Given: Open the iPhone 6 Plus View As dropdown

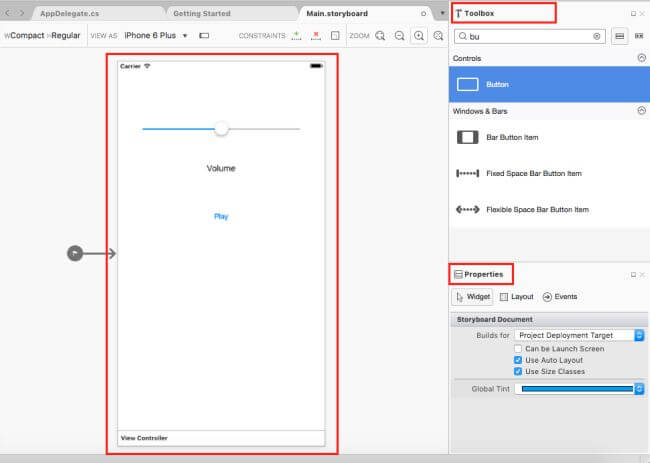Looking at the screenshot, I should 156,36.
